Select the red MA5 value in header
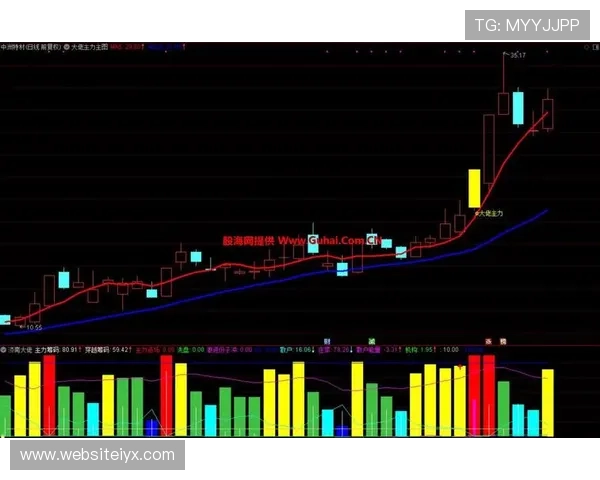The image size is (600, 480). [127, 46]
